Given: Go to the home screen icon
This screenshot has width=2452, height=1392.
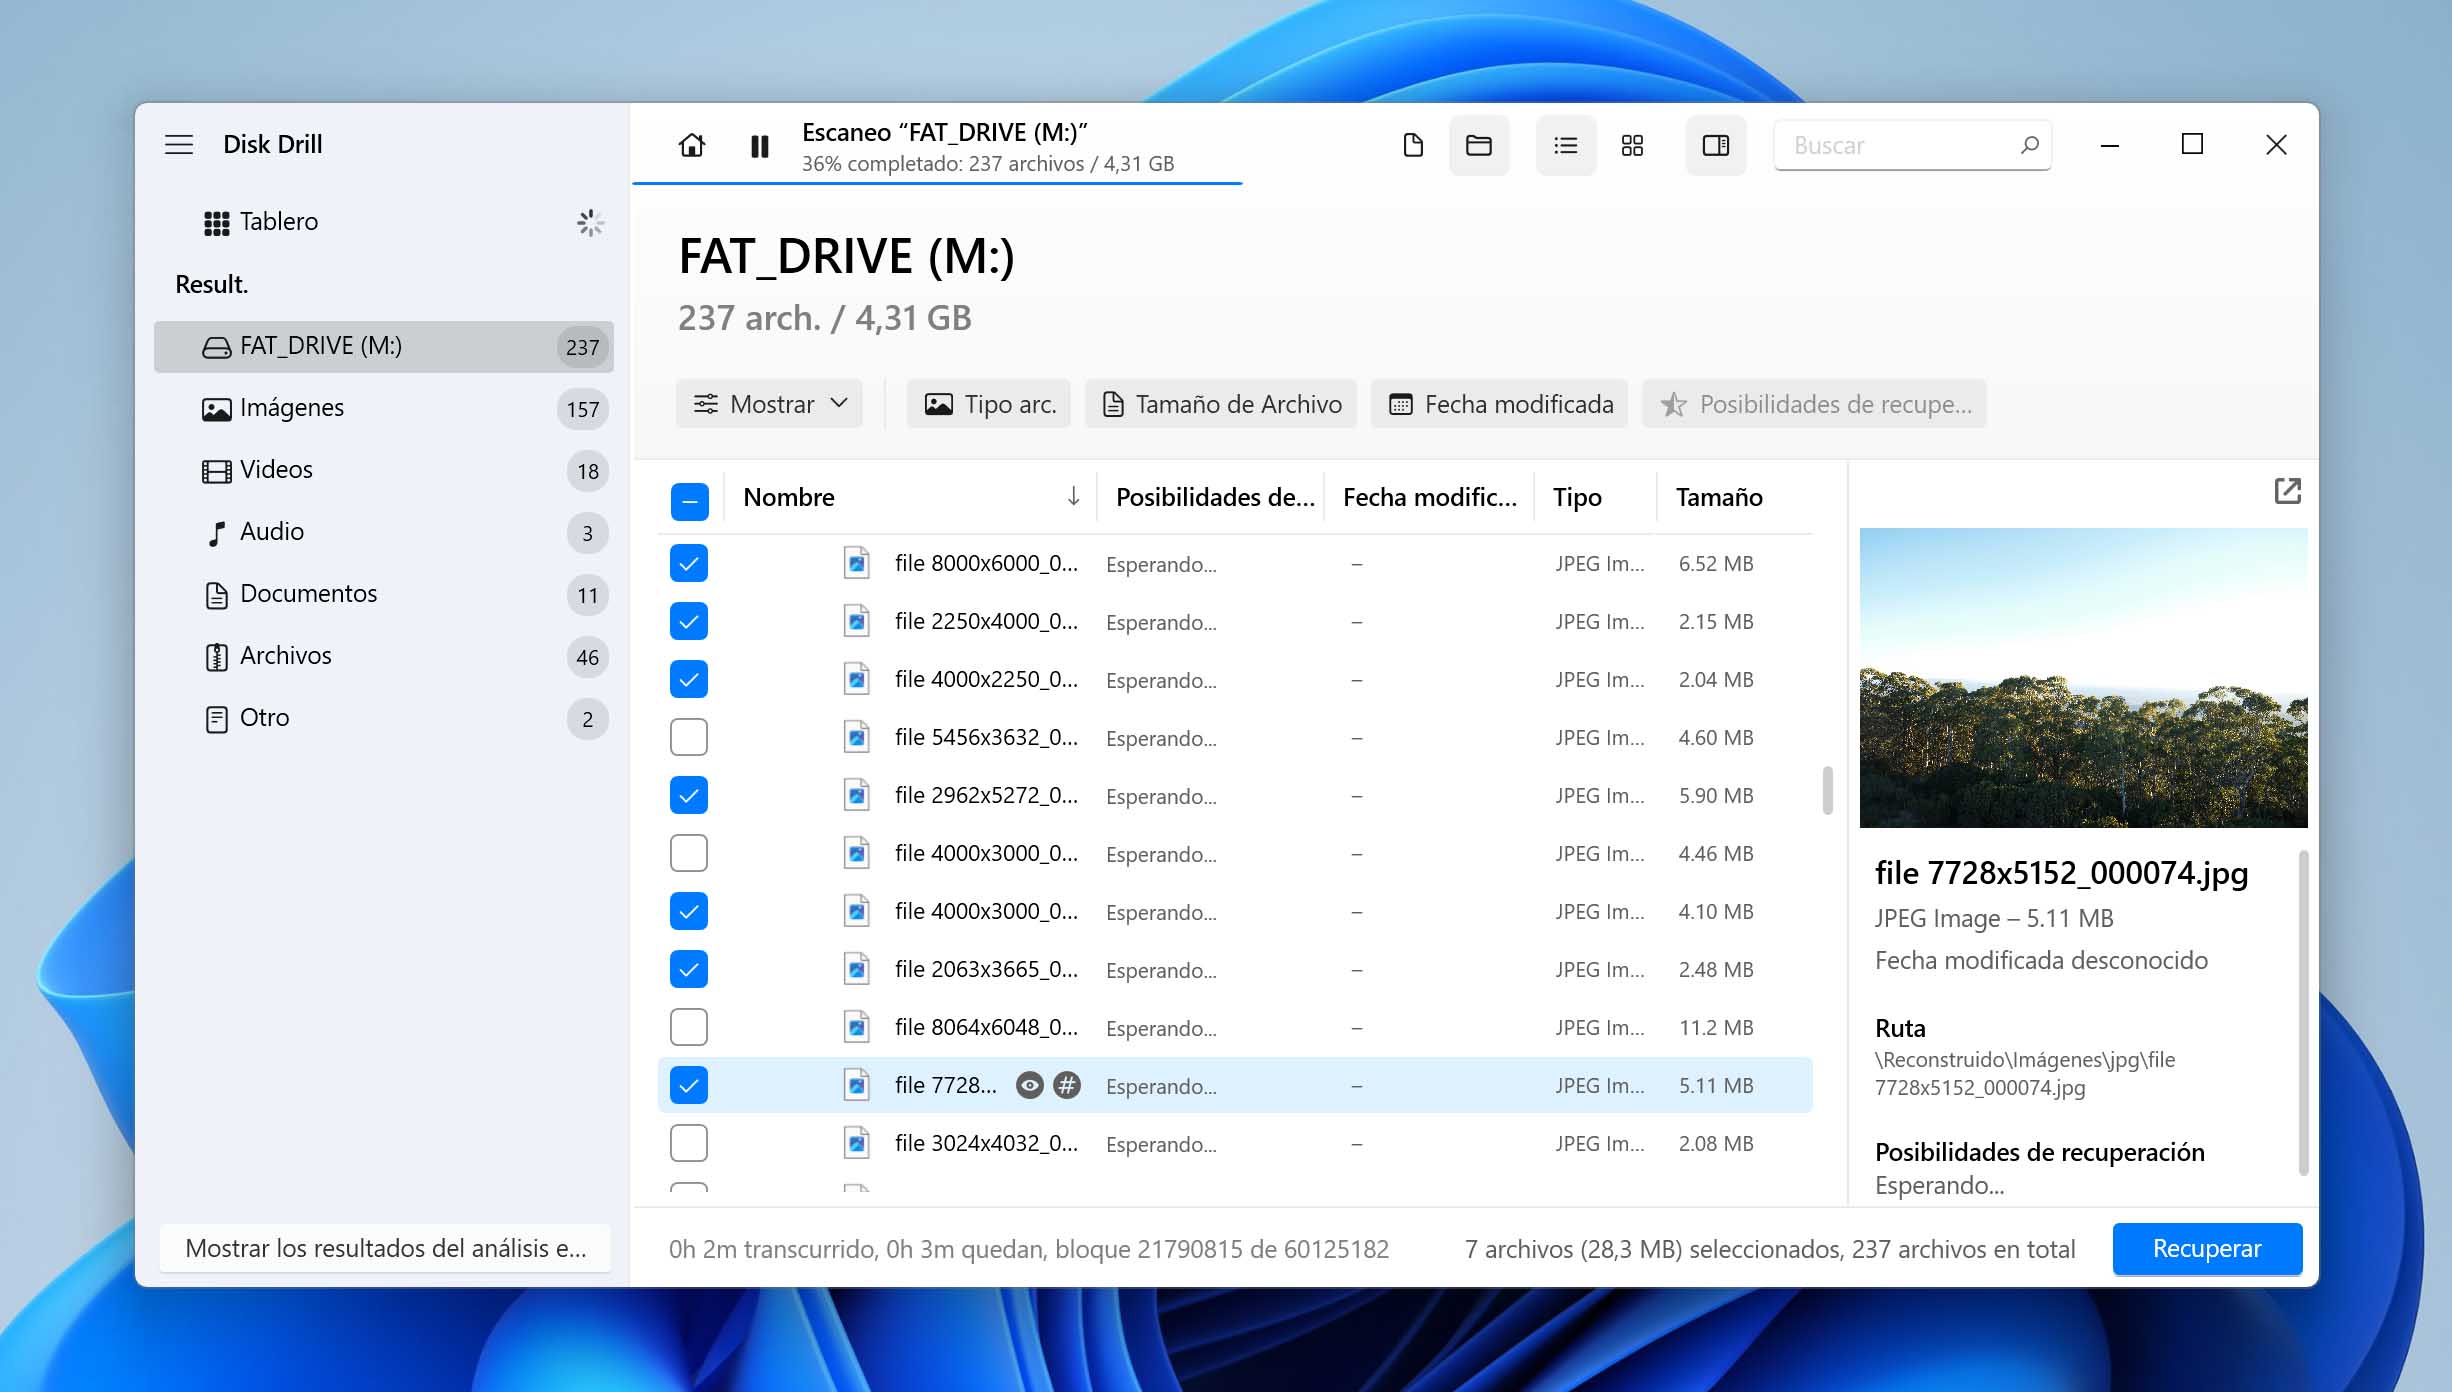Looking at the screenshot, I should (x=691, y=146).
